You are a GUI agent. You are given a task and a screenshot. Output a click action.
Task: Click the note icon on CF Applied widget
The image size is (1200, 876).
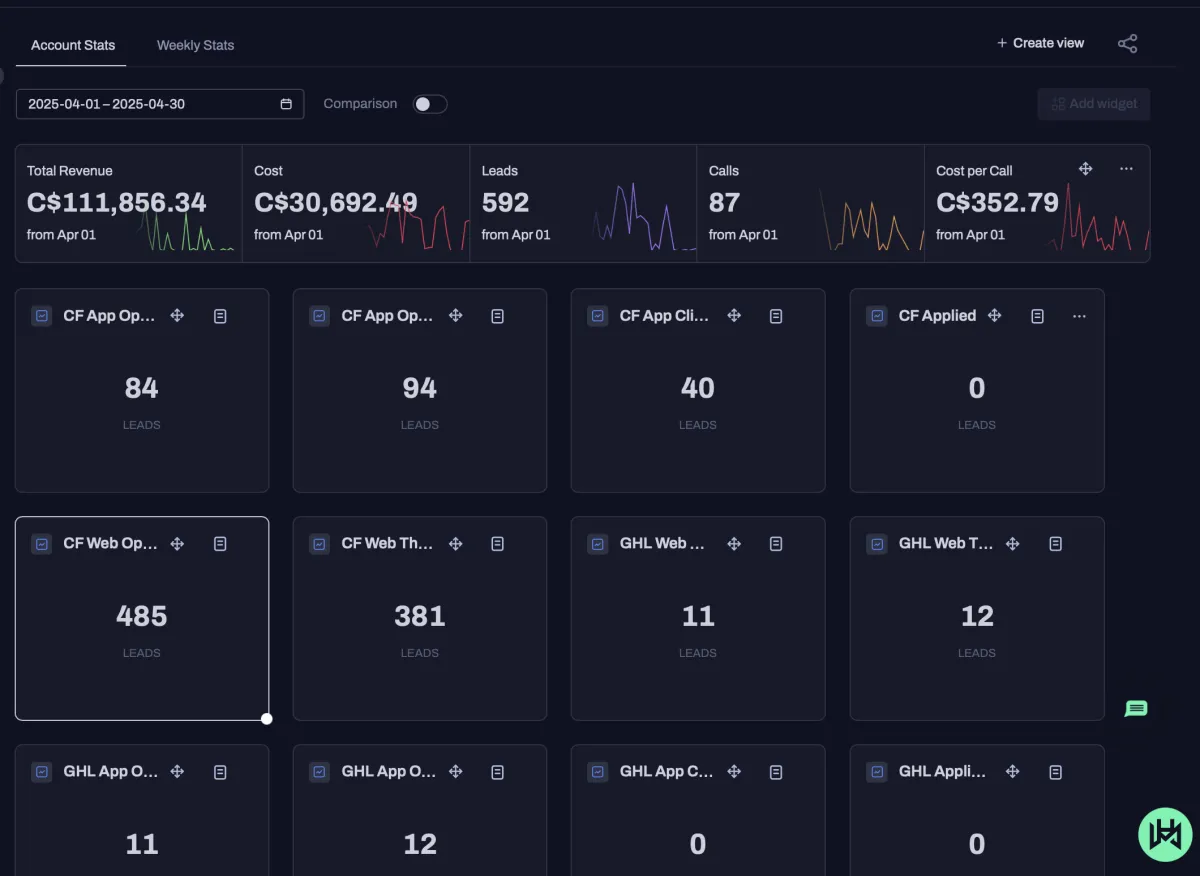(1037, 316)
